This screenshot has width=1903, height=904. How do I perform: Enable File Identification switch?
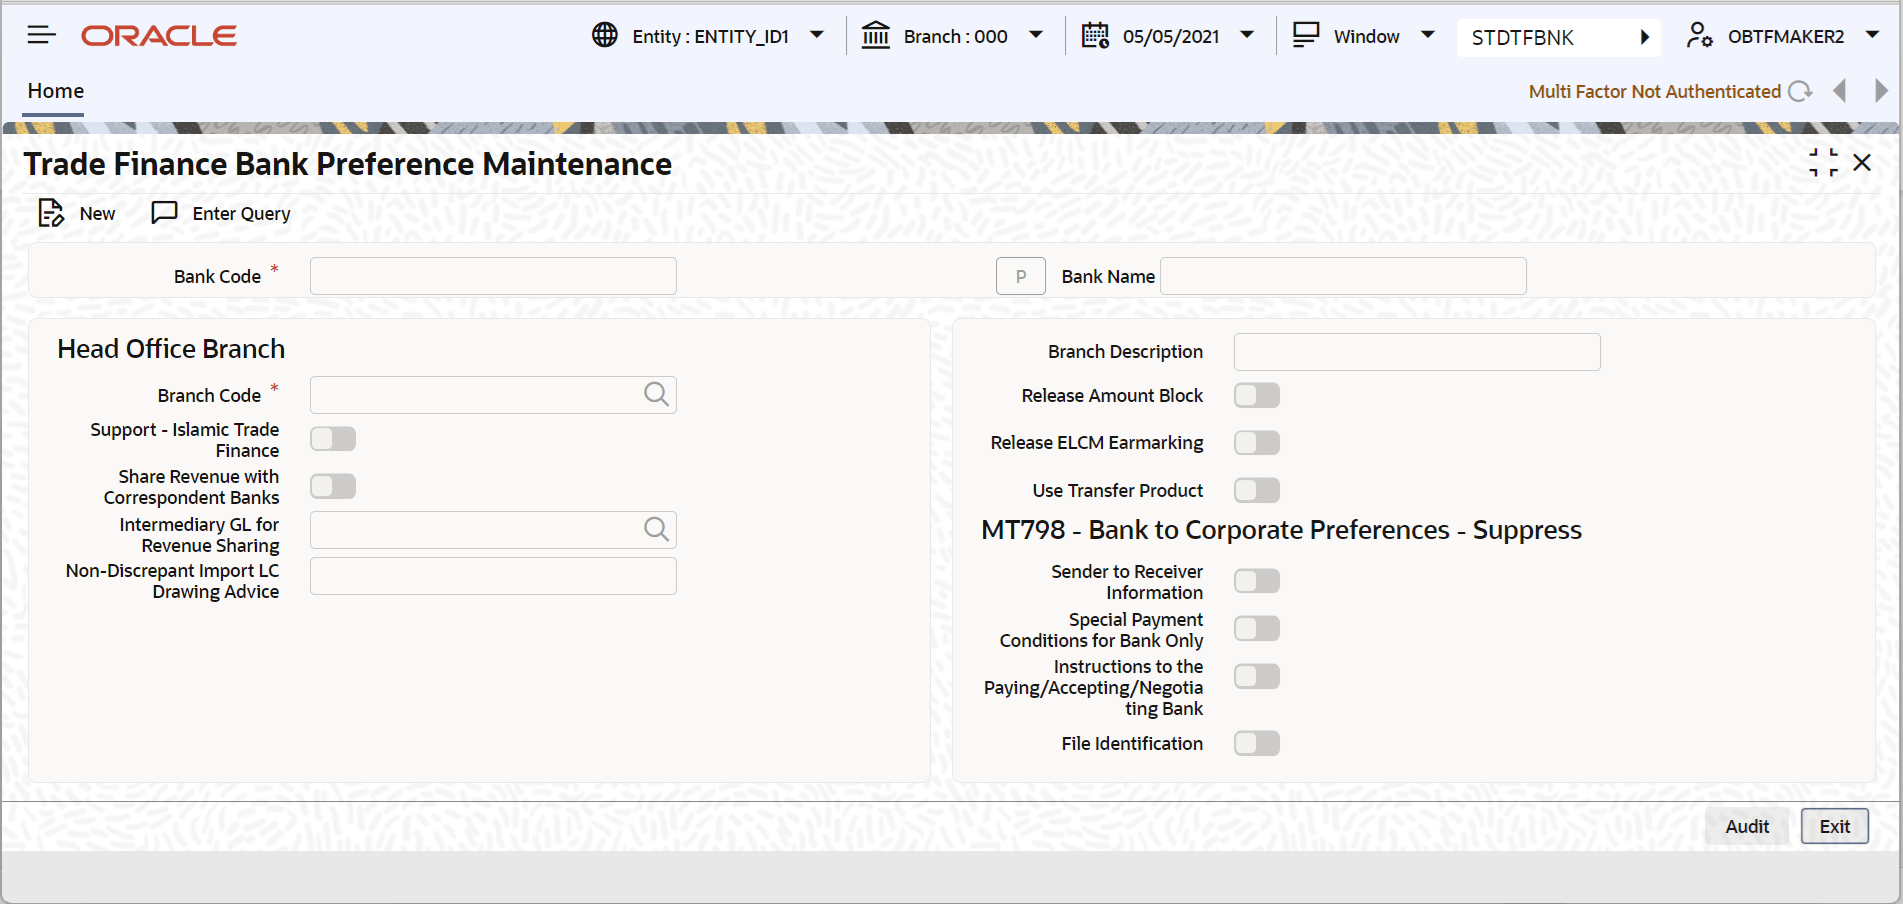1257,743
